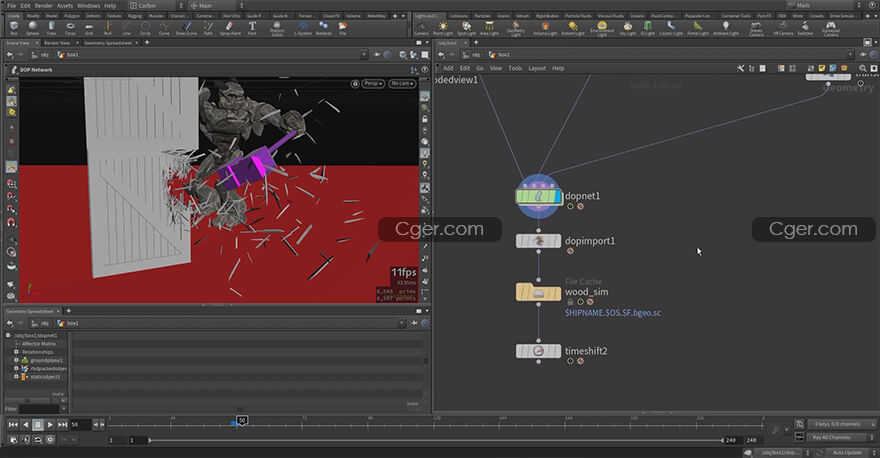
Task: Toggle Auto Update in status bar
Action: tap(847, 452)
